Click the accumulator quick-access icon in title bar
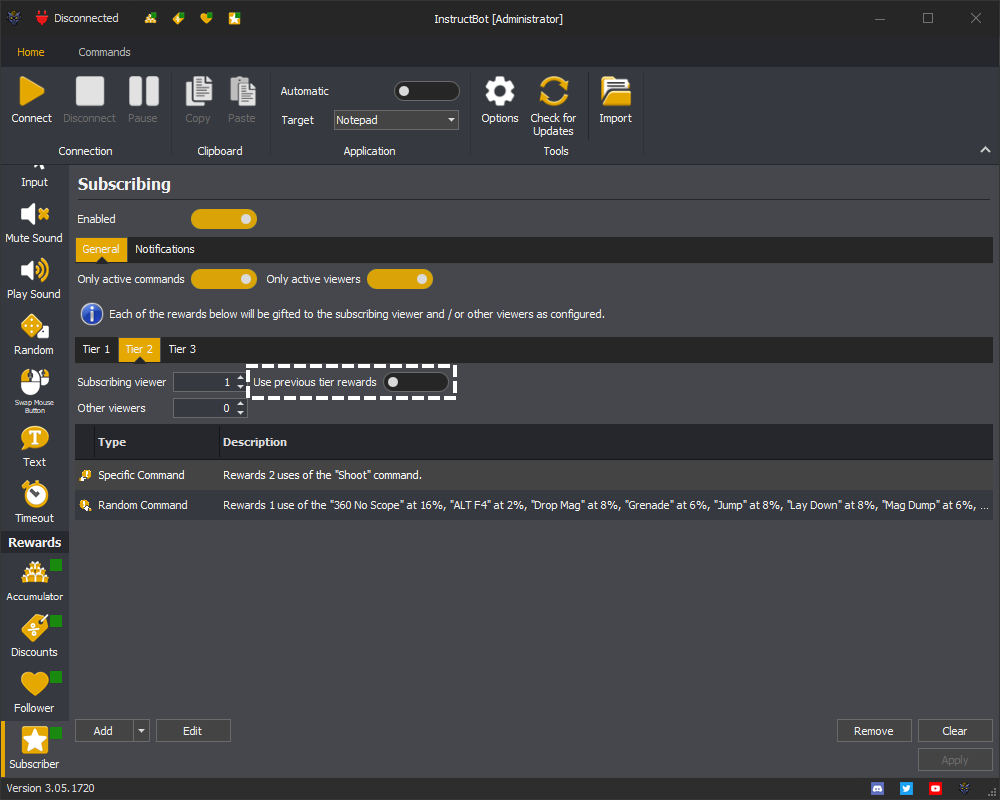The height and width of the screenshot is (800, 1000). pyautogui.click(x=151, y=19)
